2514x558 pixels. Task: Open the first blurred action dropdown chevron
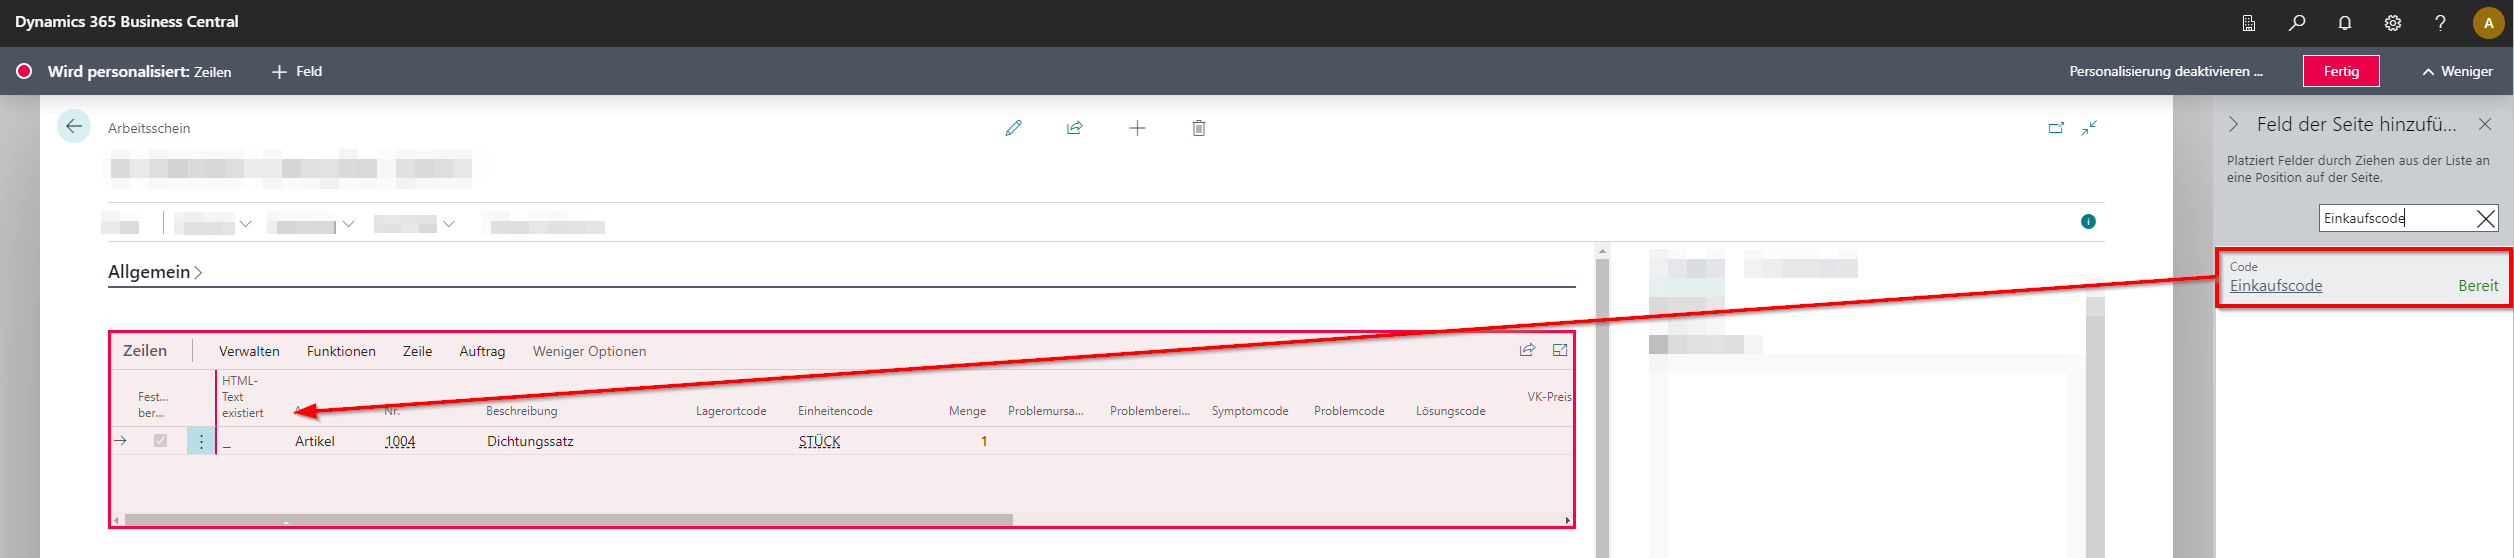tap(245, 224)
